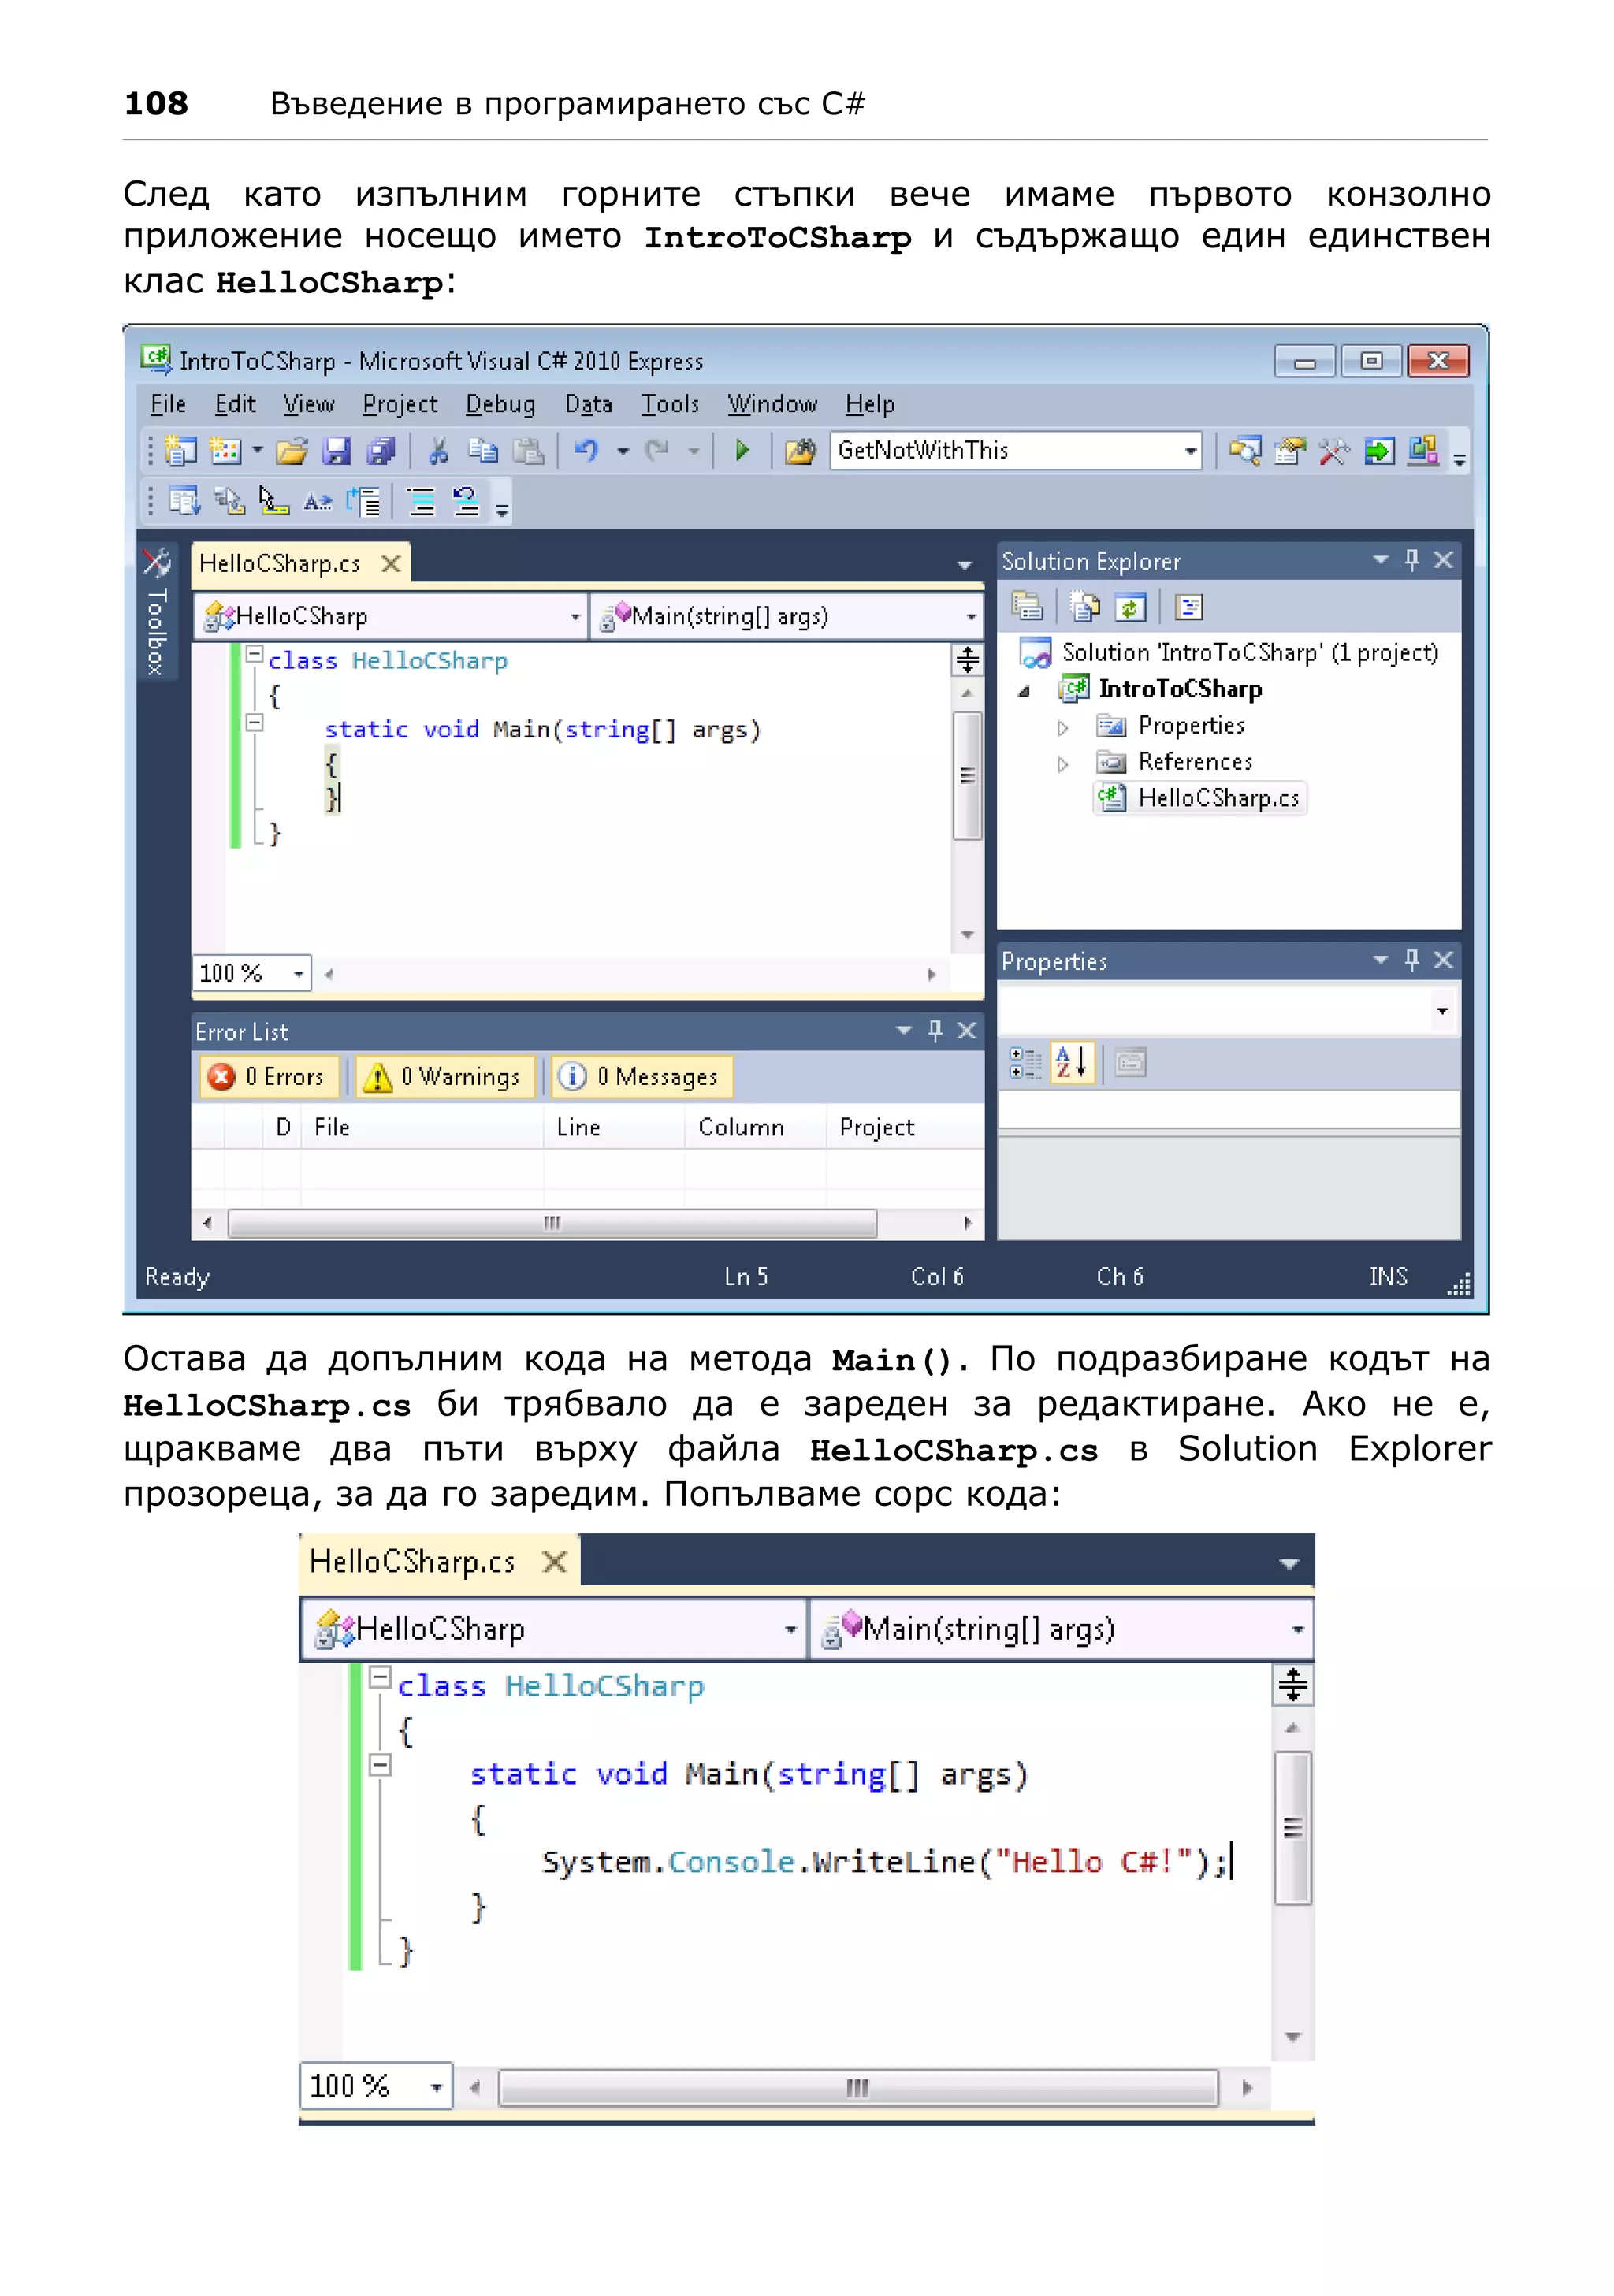Open the Debug menu
Screen dimensions: 1614x2296
click(x=500, y=404)
